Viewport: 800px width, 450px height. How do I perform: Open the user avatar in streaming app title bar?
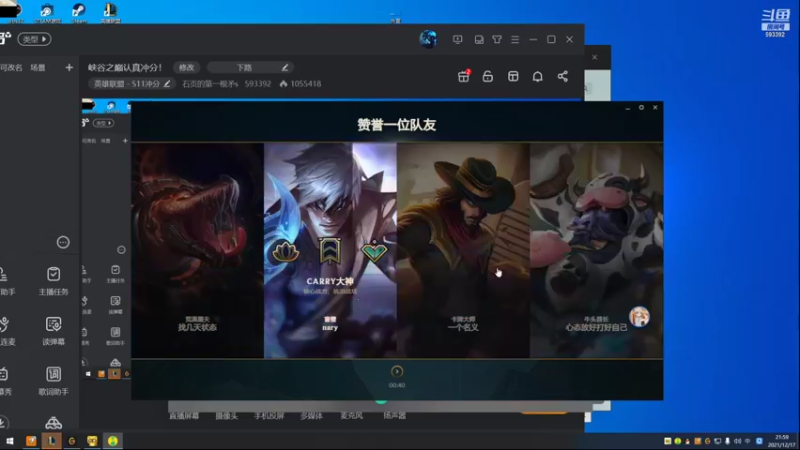click(428, 39)
